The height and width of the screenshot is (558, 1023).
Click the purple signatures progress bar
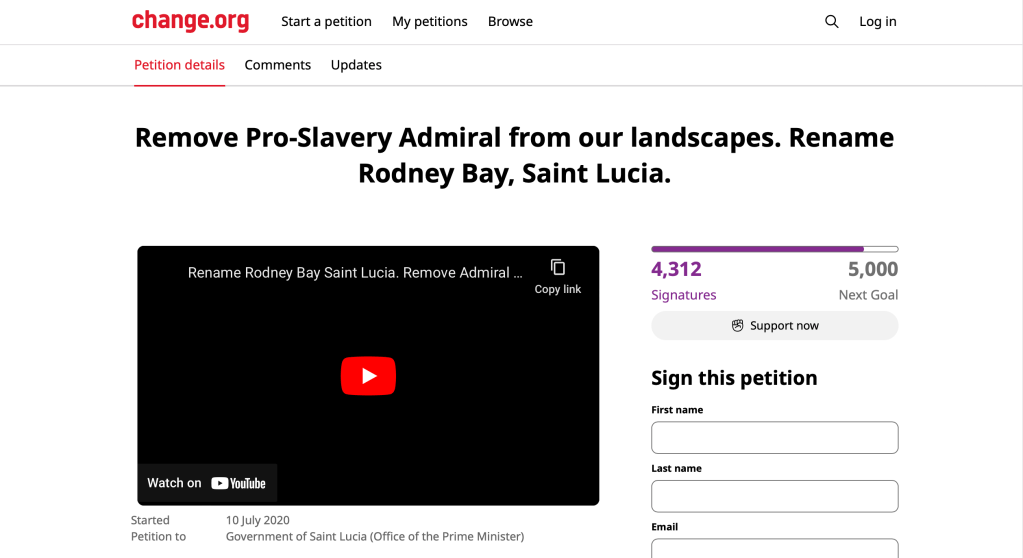[774, 249]
